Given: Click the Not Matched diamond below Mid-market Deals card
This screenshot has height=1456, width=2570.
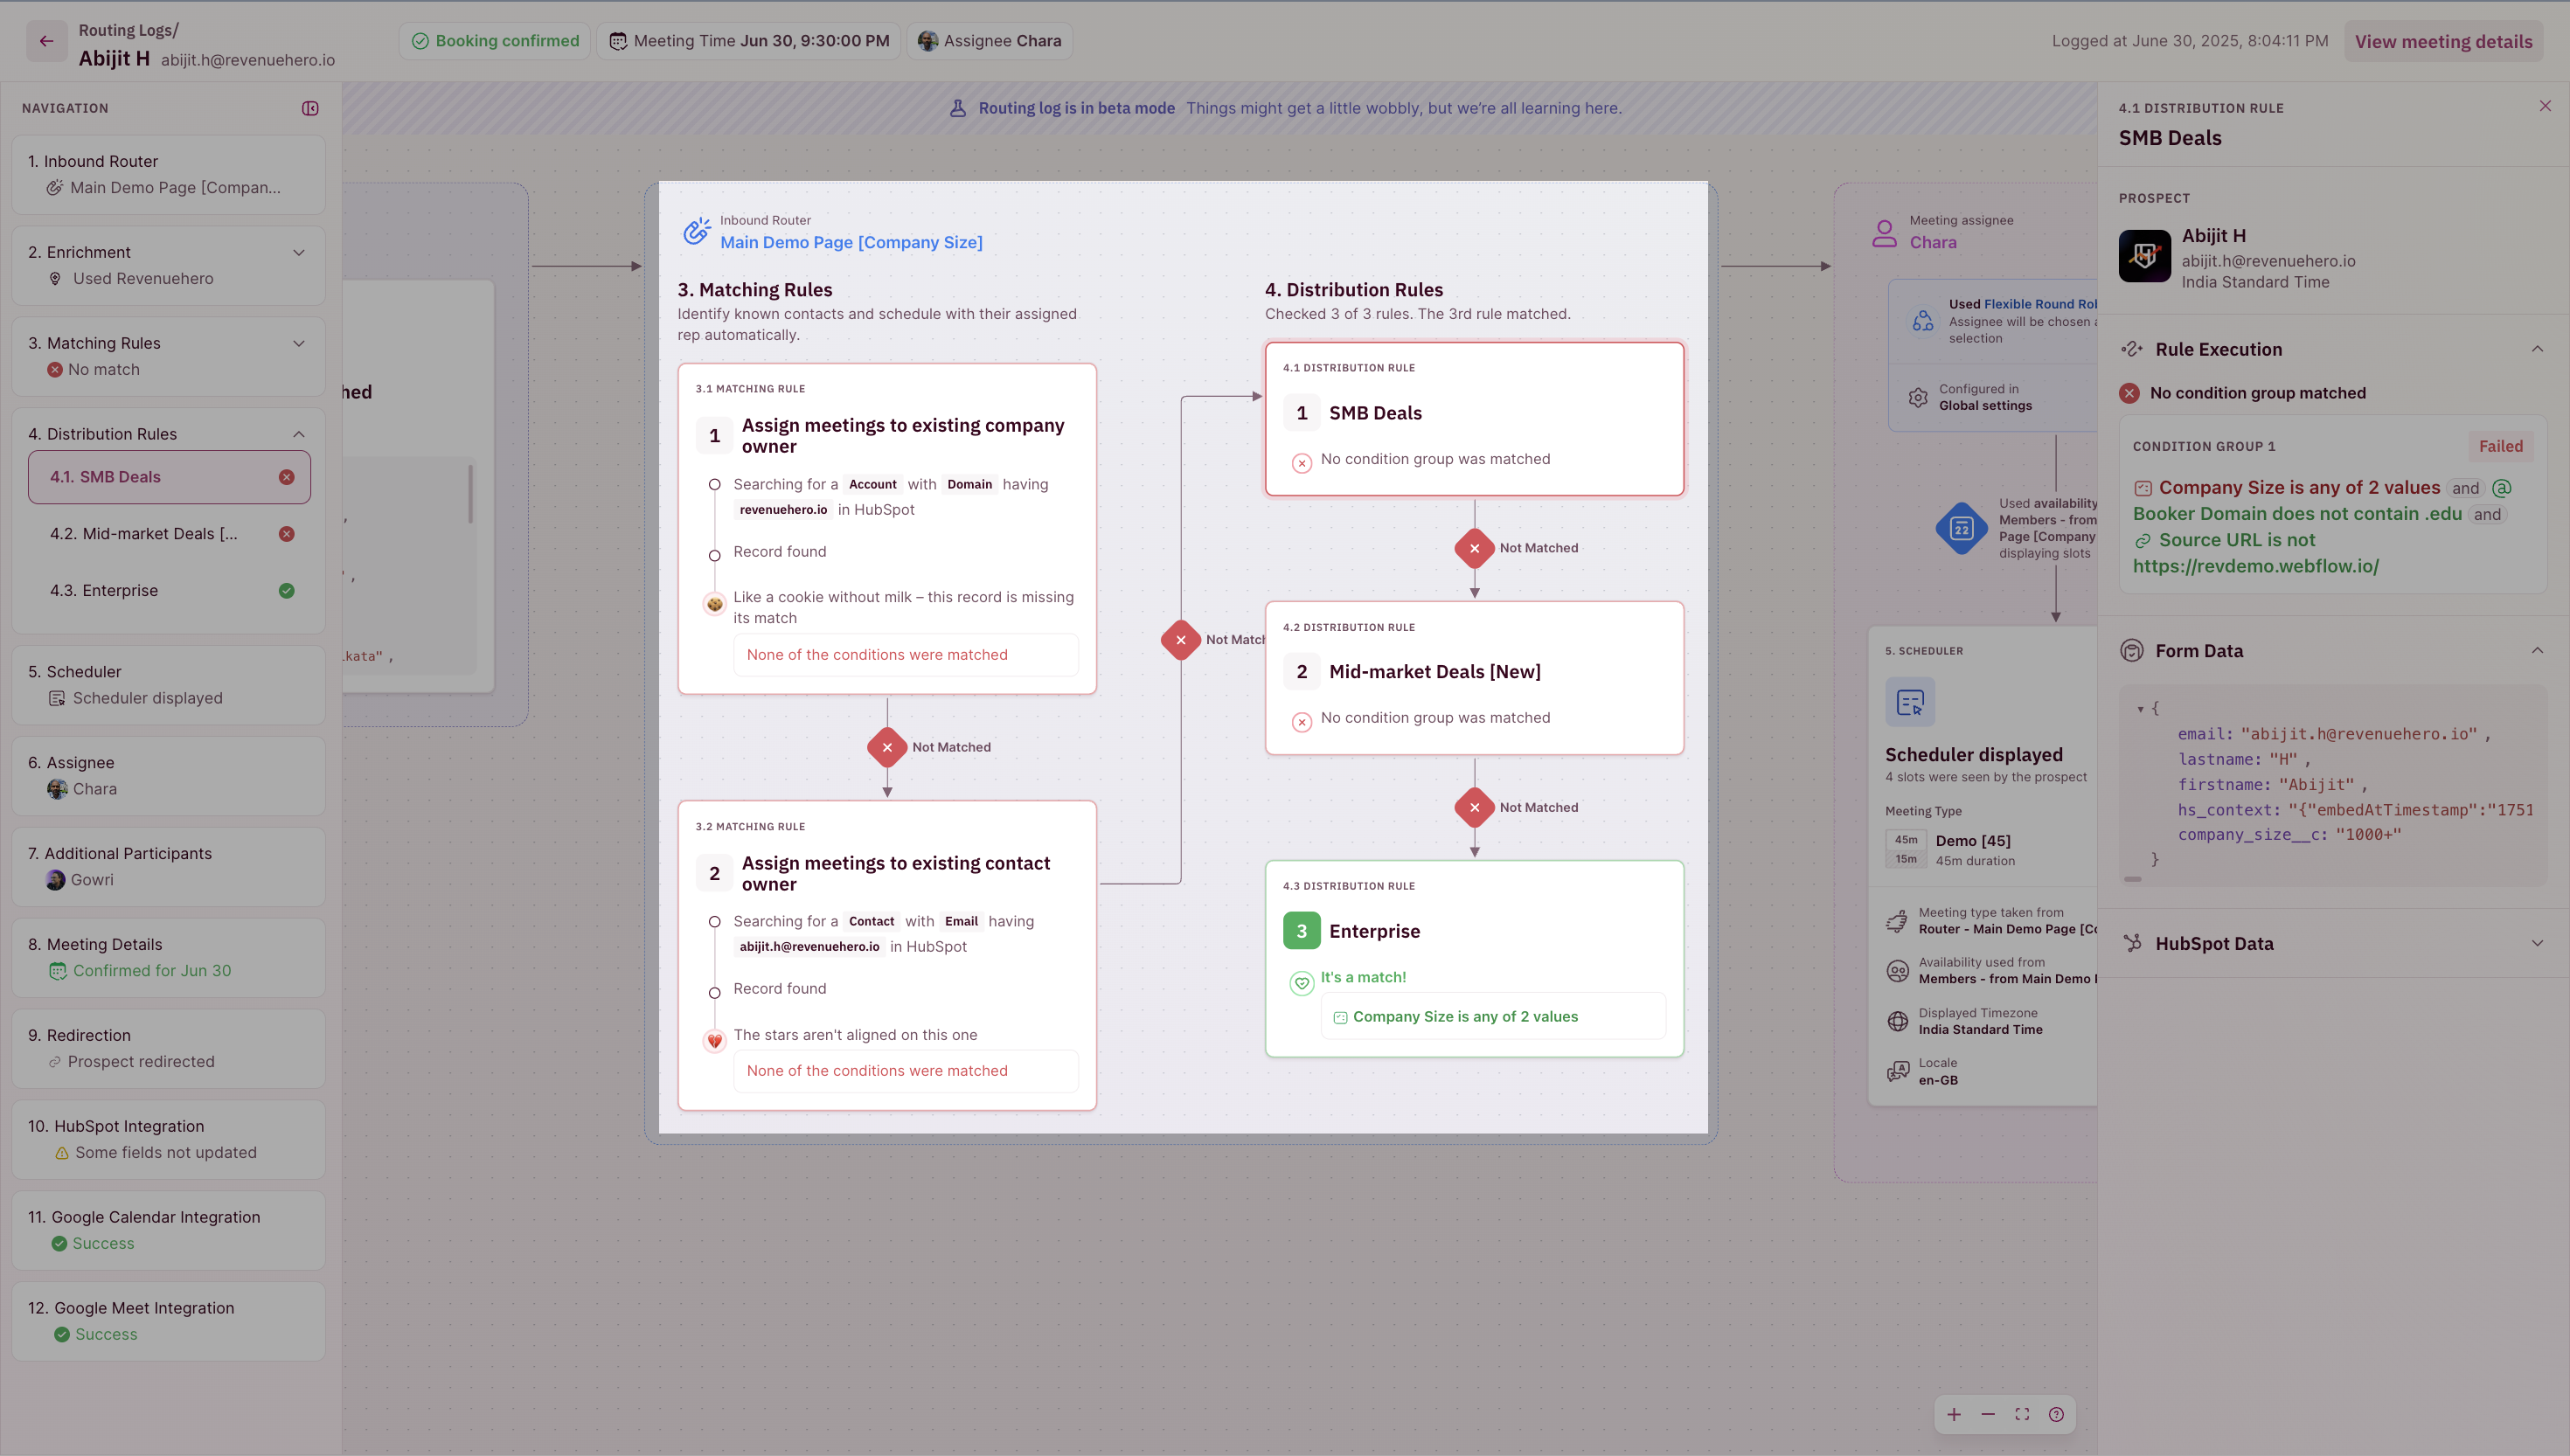Looking at the screenshot, I should 1474,807.
